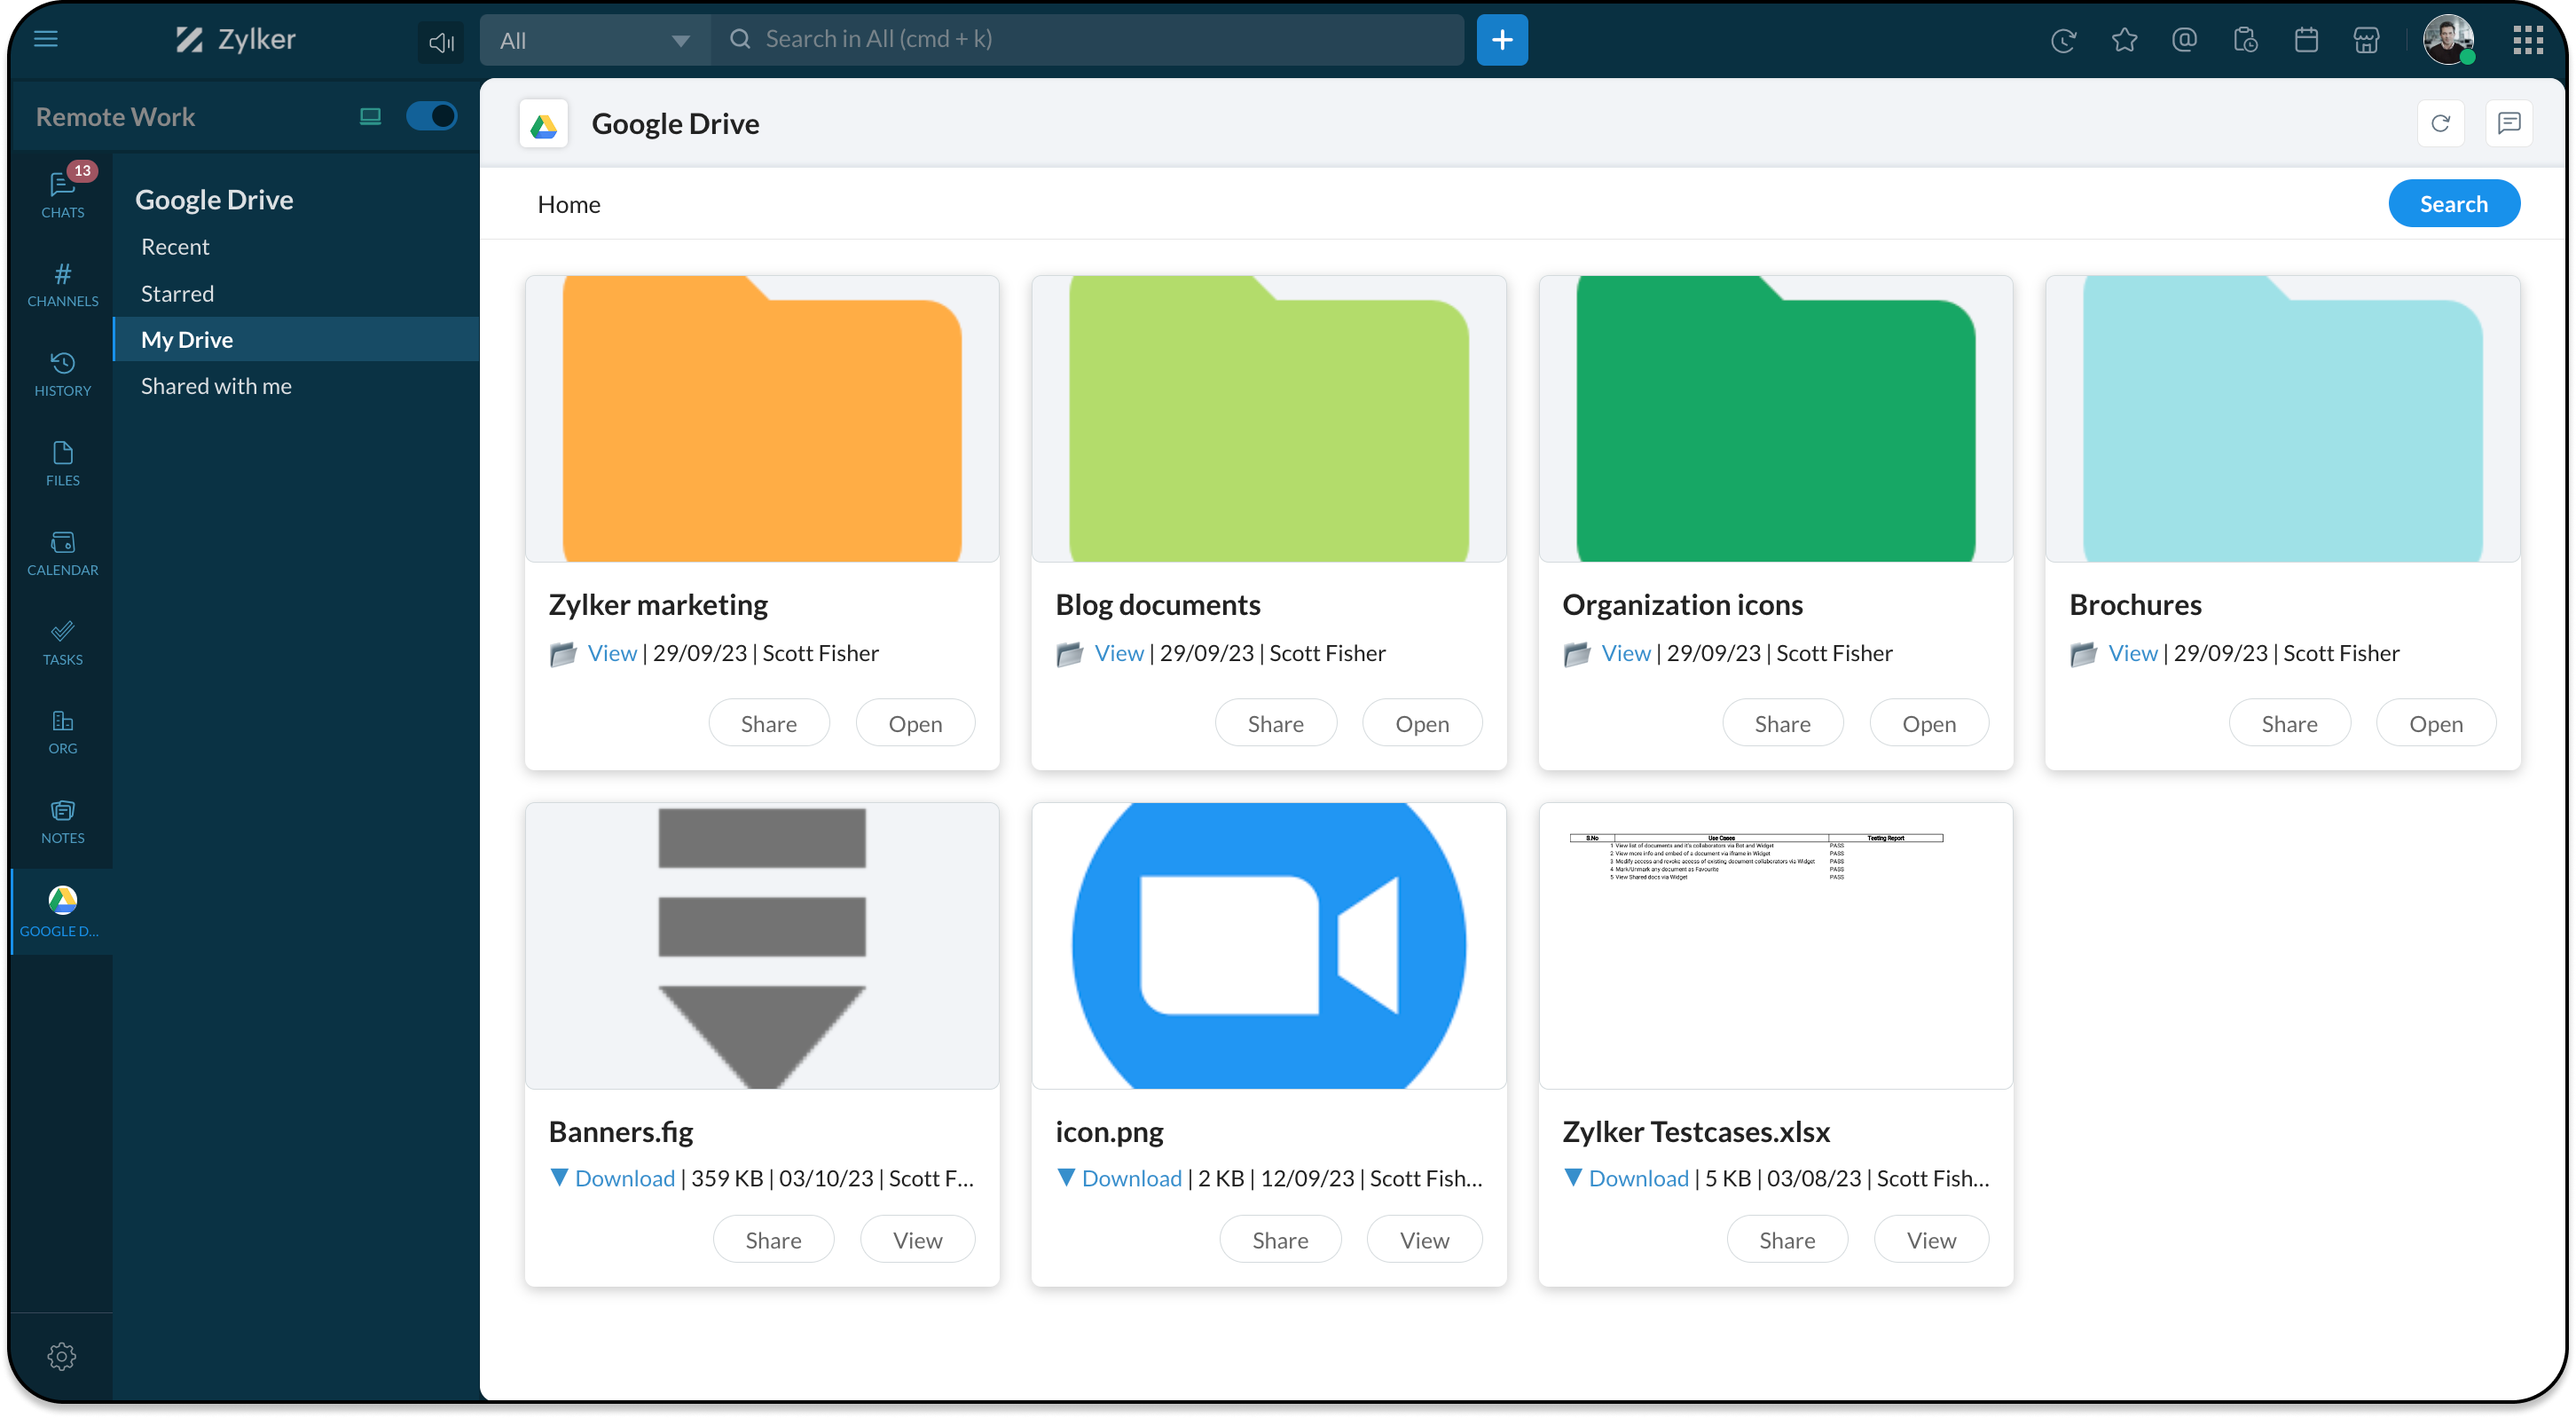
Task: Click the starred messages star icon
Action: [x=2124, y=40]
